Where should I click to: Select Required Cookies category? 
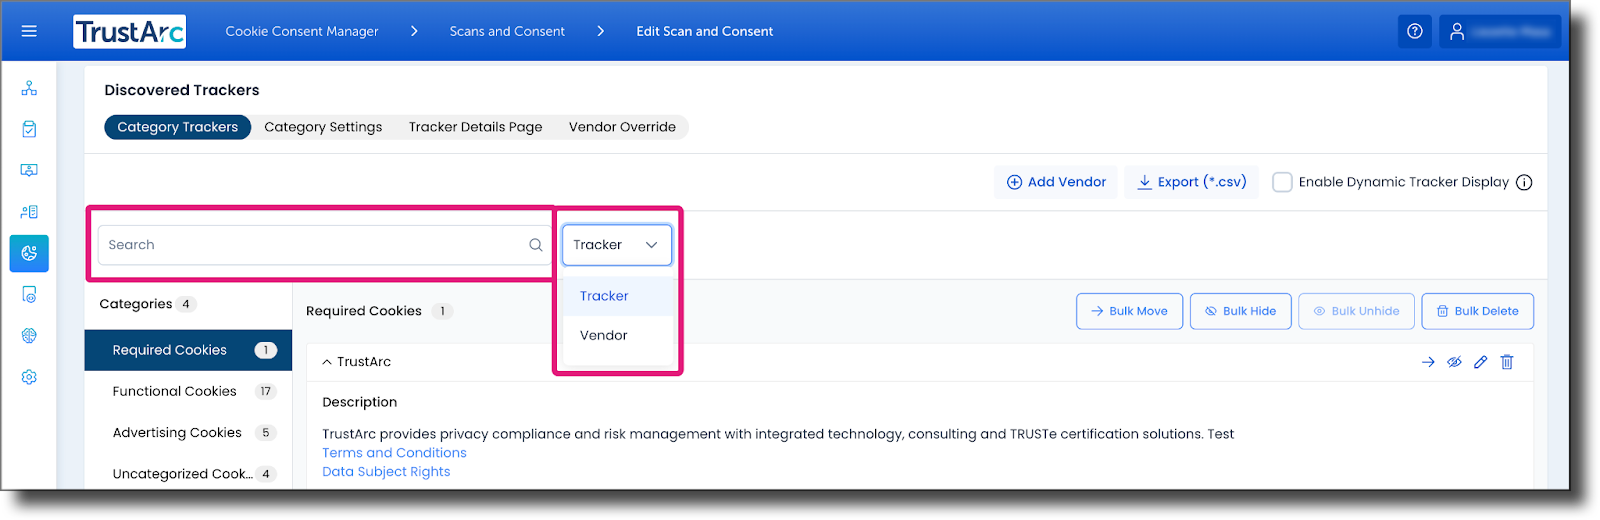188,350
